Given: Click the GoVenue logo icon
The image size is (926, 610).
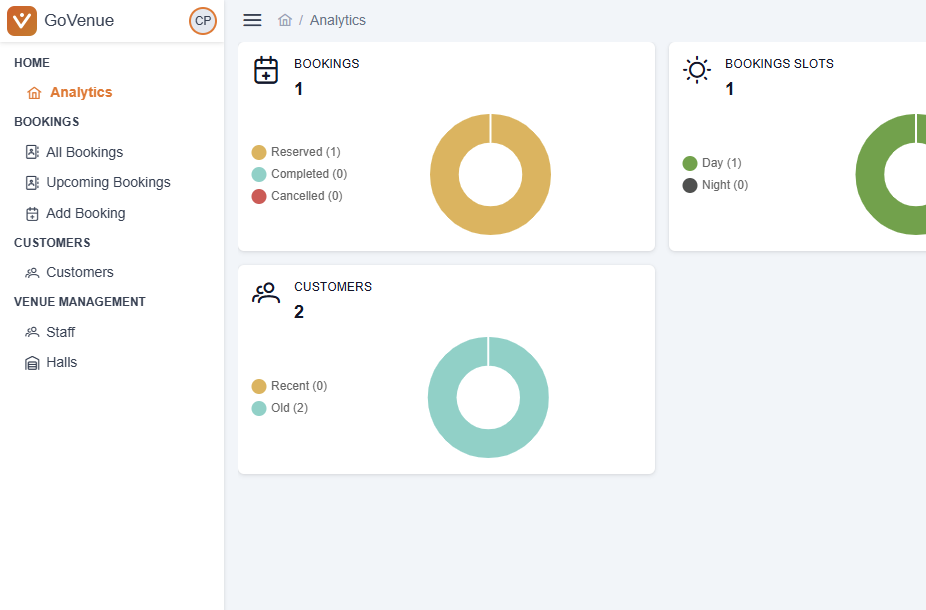Looking at the screenshot, I should click(x=22, y=20).
